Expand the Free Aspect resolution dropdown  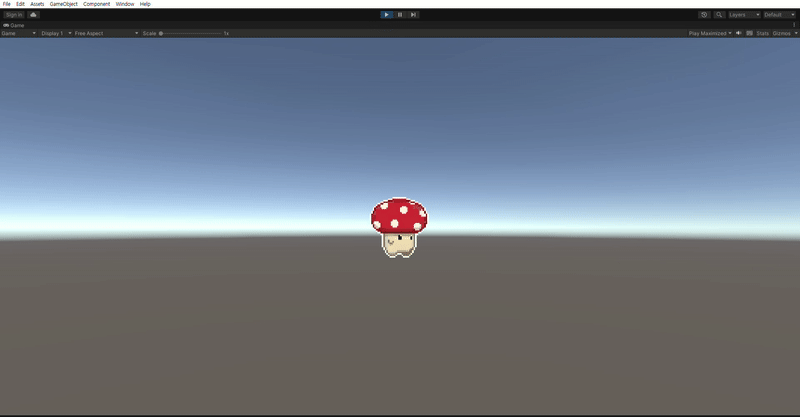(106, 33)
